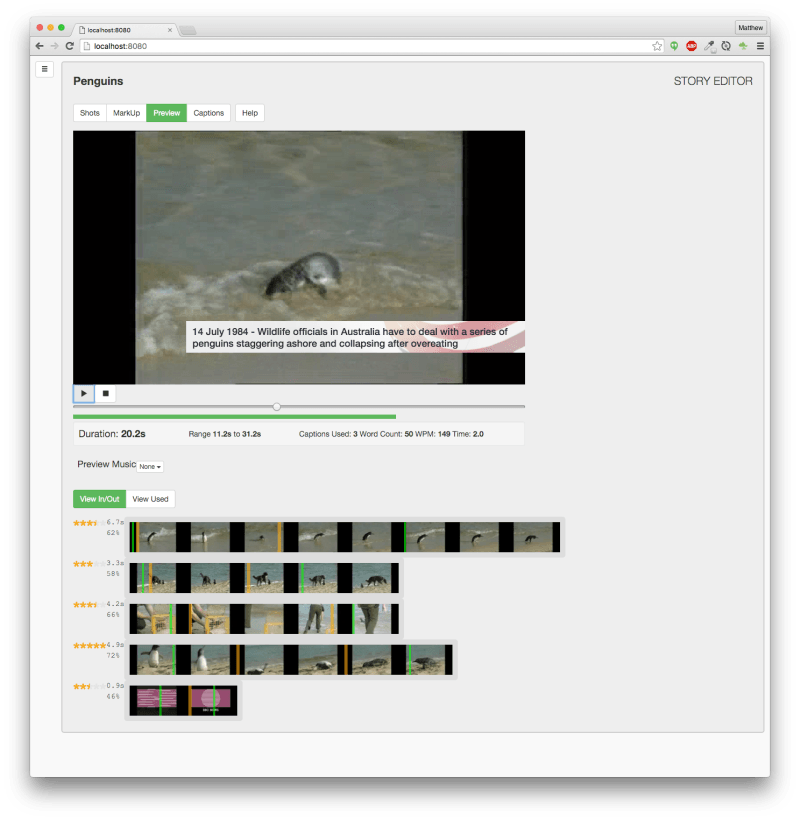
Task: Bookmark the page with the star icon
Action: coord(657,46)
